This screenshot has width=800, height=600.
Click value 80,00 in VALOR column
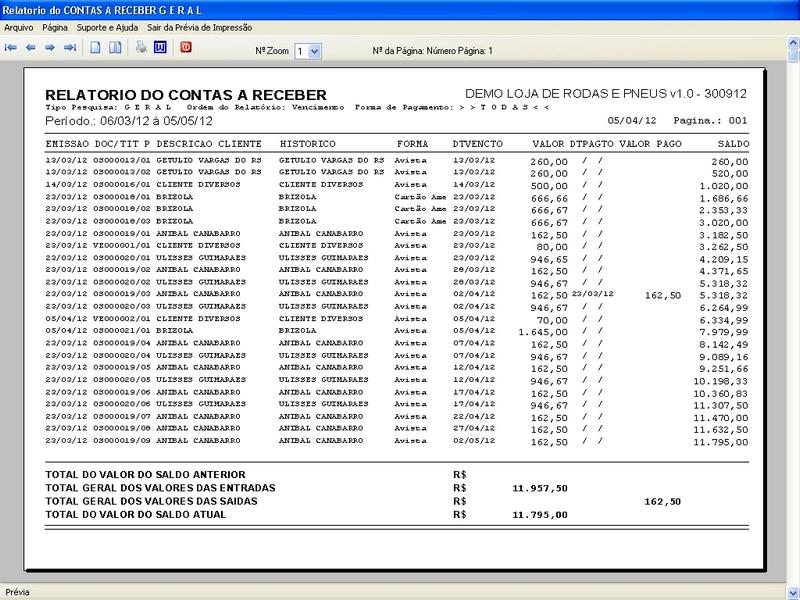click(552, 247)
